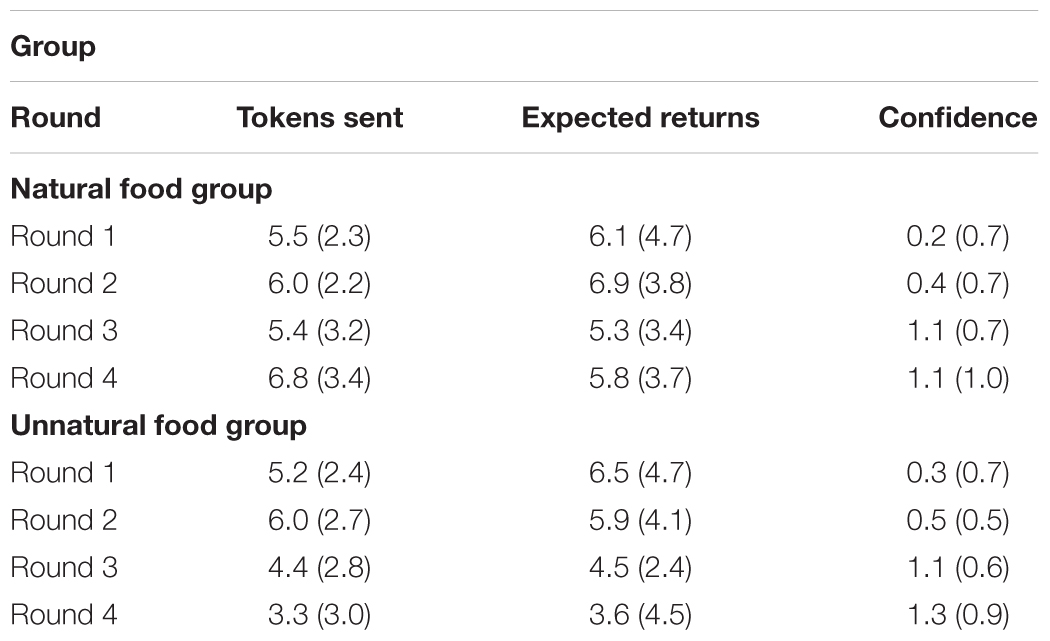Select confidence value 0.2 (0.7)

(x=958, y=236)
